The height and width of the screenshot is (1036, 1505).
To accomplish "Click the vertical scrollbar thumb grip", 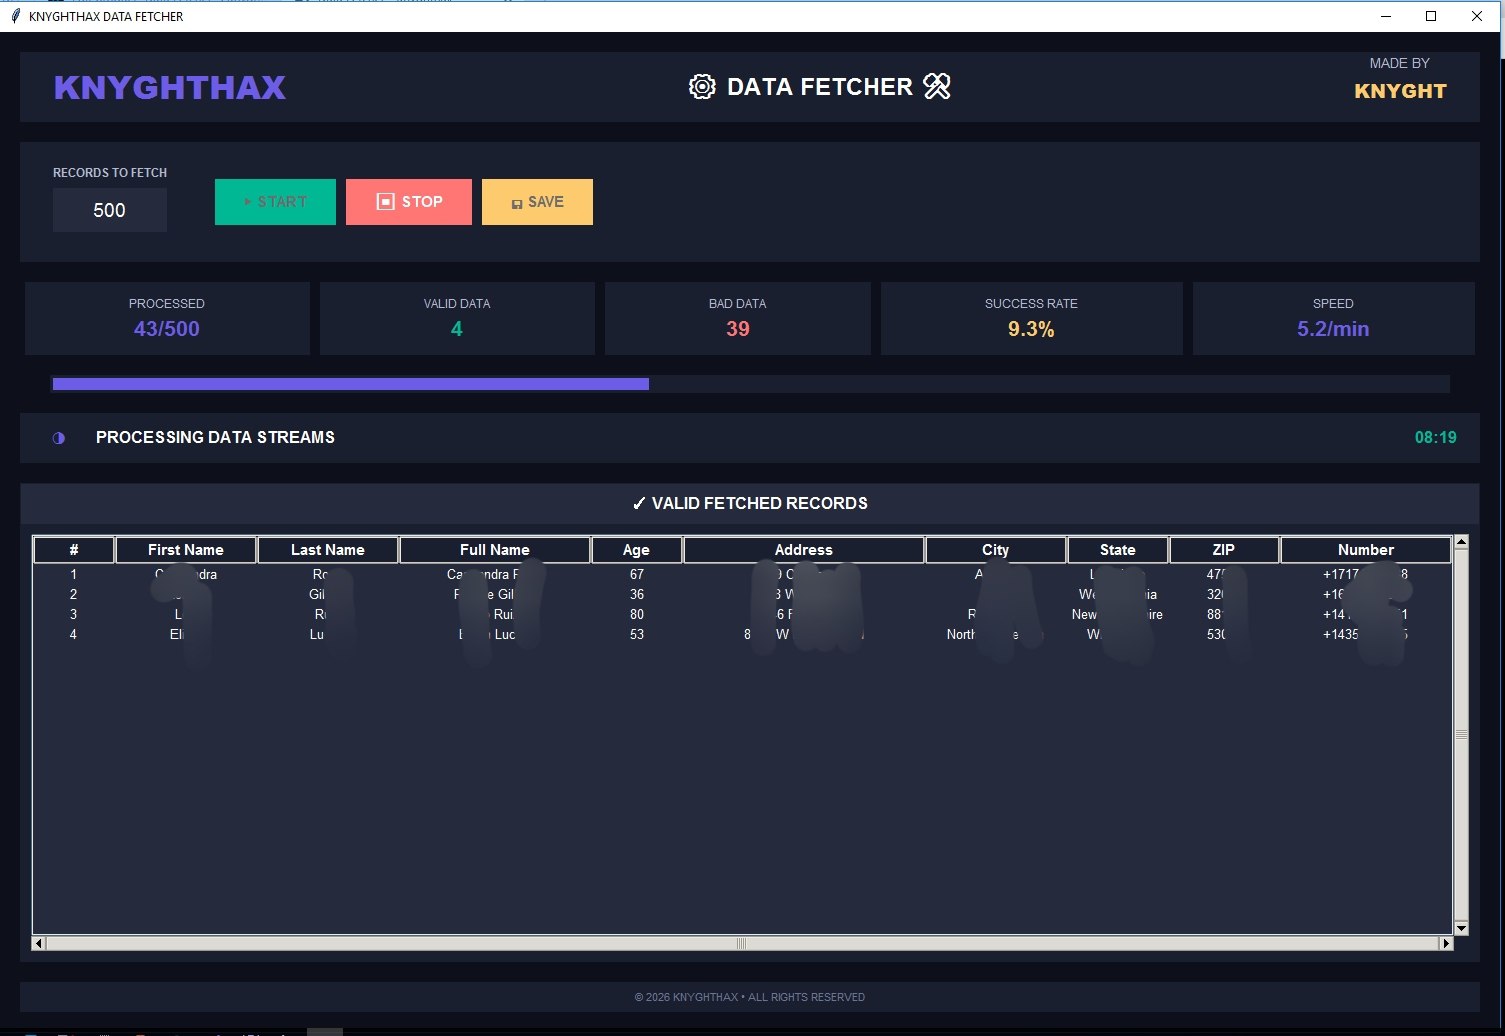I will point(1461,734).
